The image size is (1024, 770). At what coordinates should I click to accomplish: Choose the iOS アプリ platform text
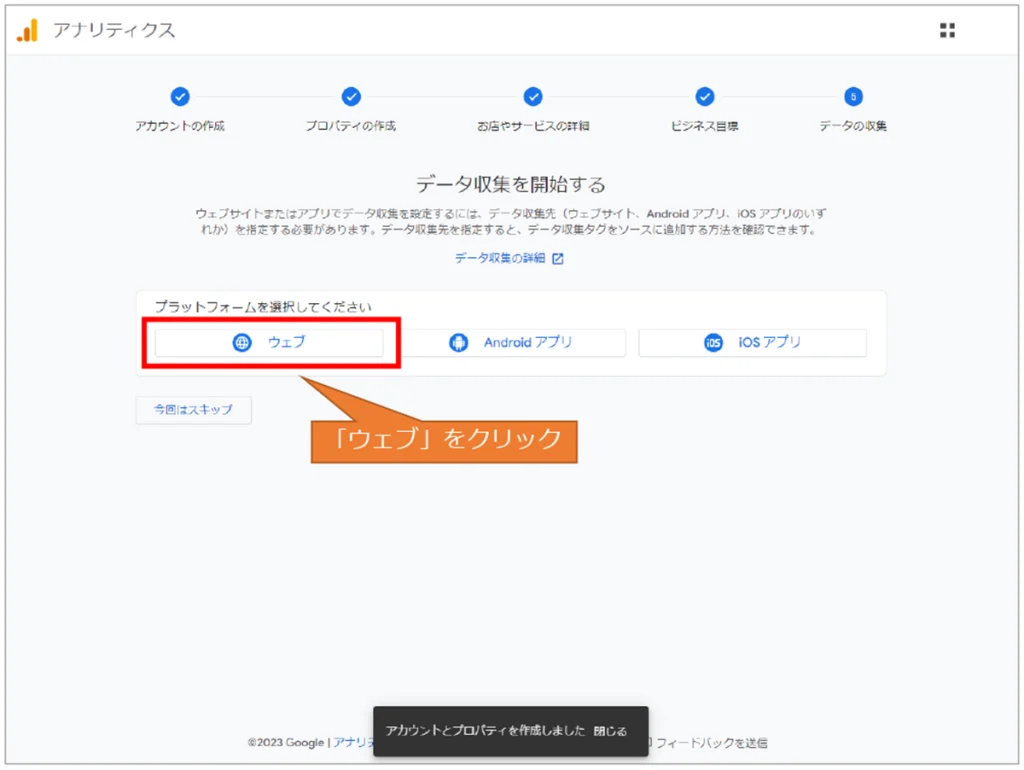770,342
